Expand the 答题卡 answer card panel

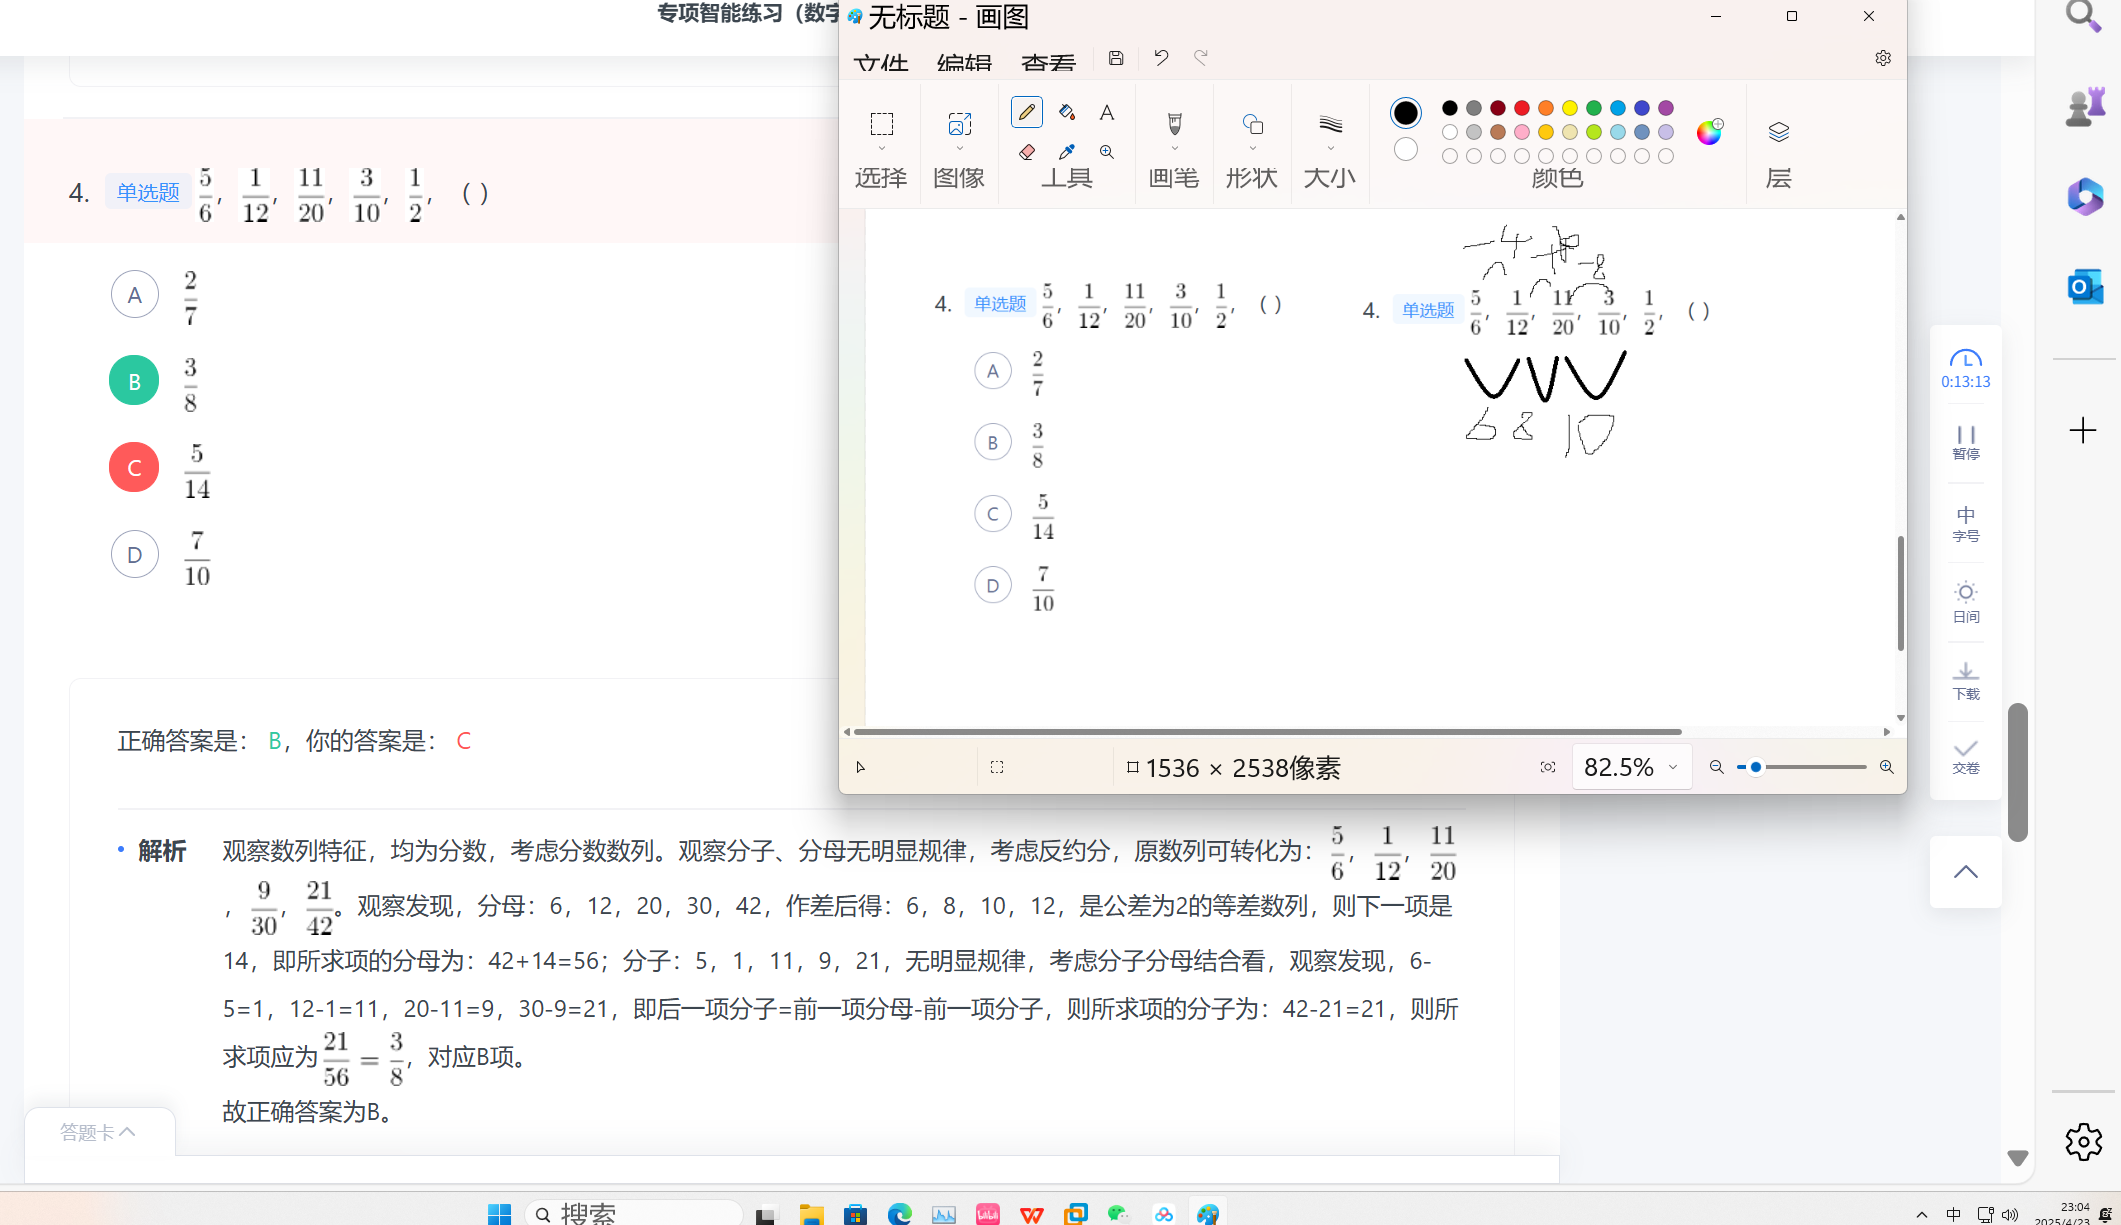pyautogui.click(x=98, y=1132)
